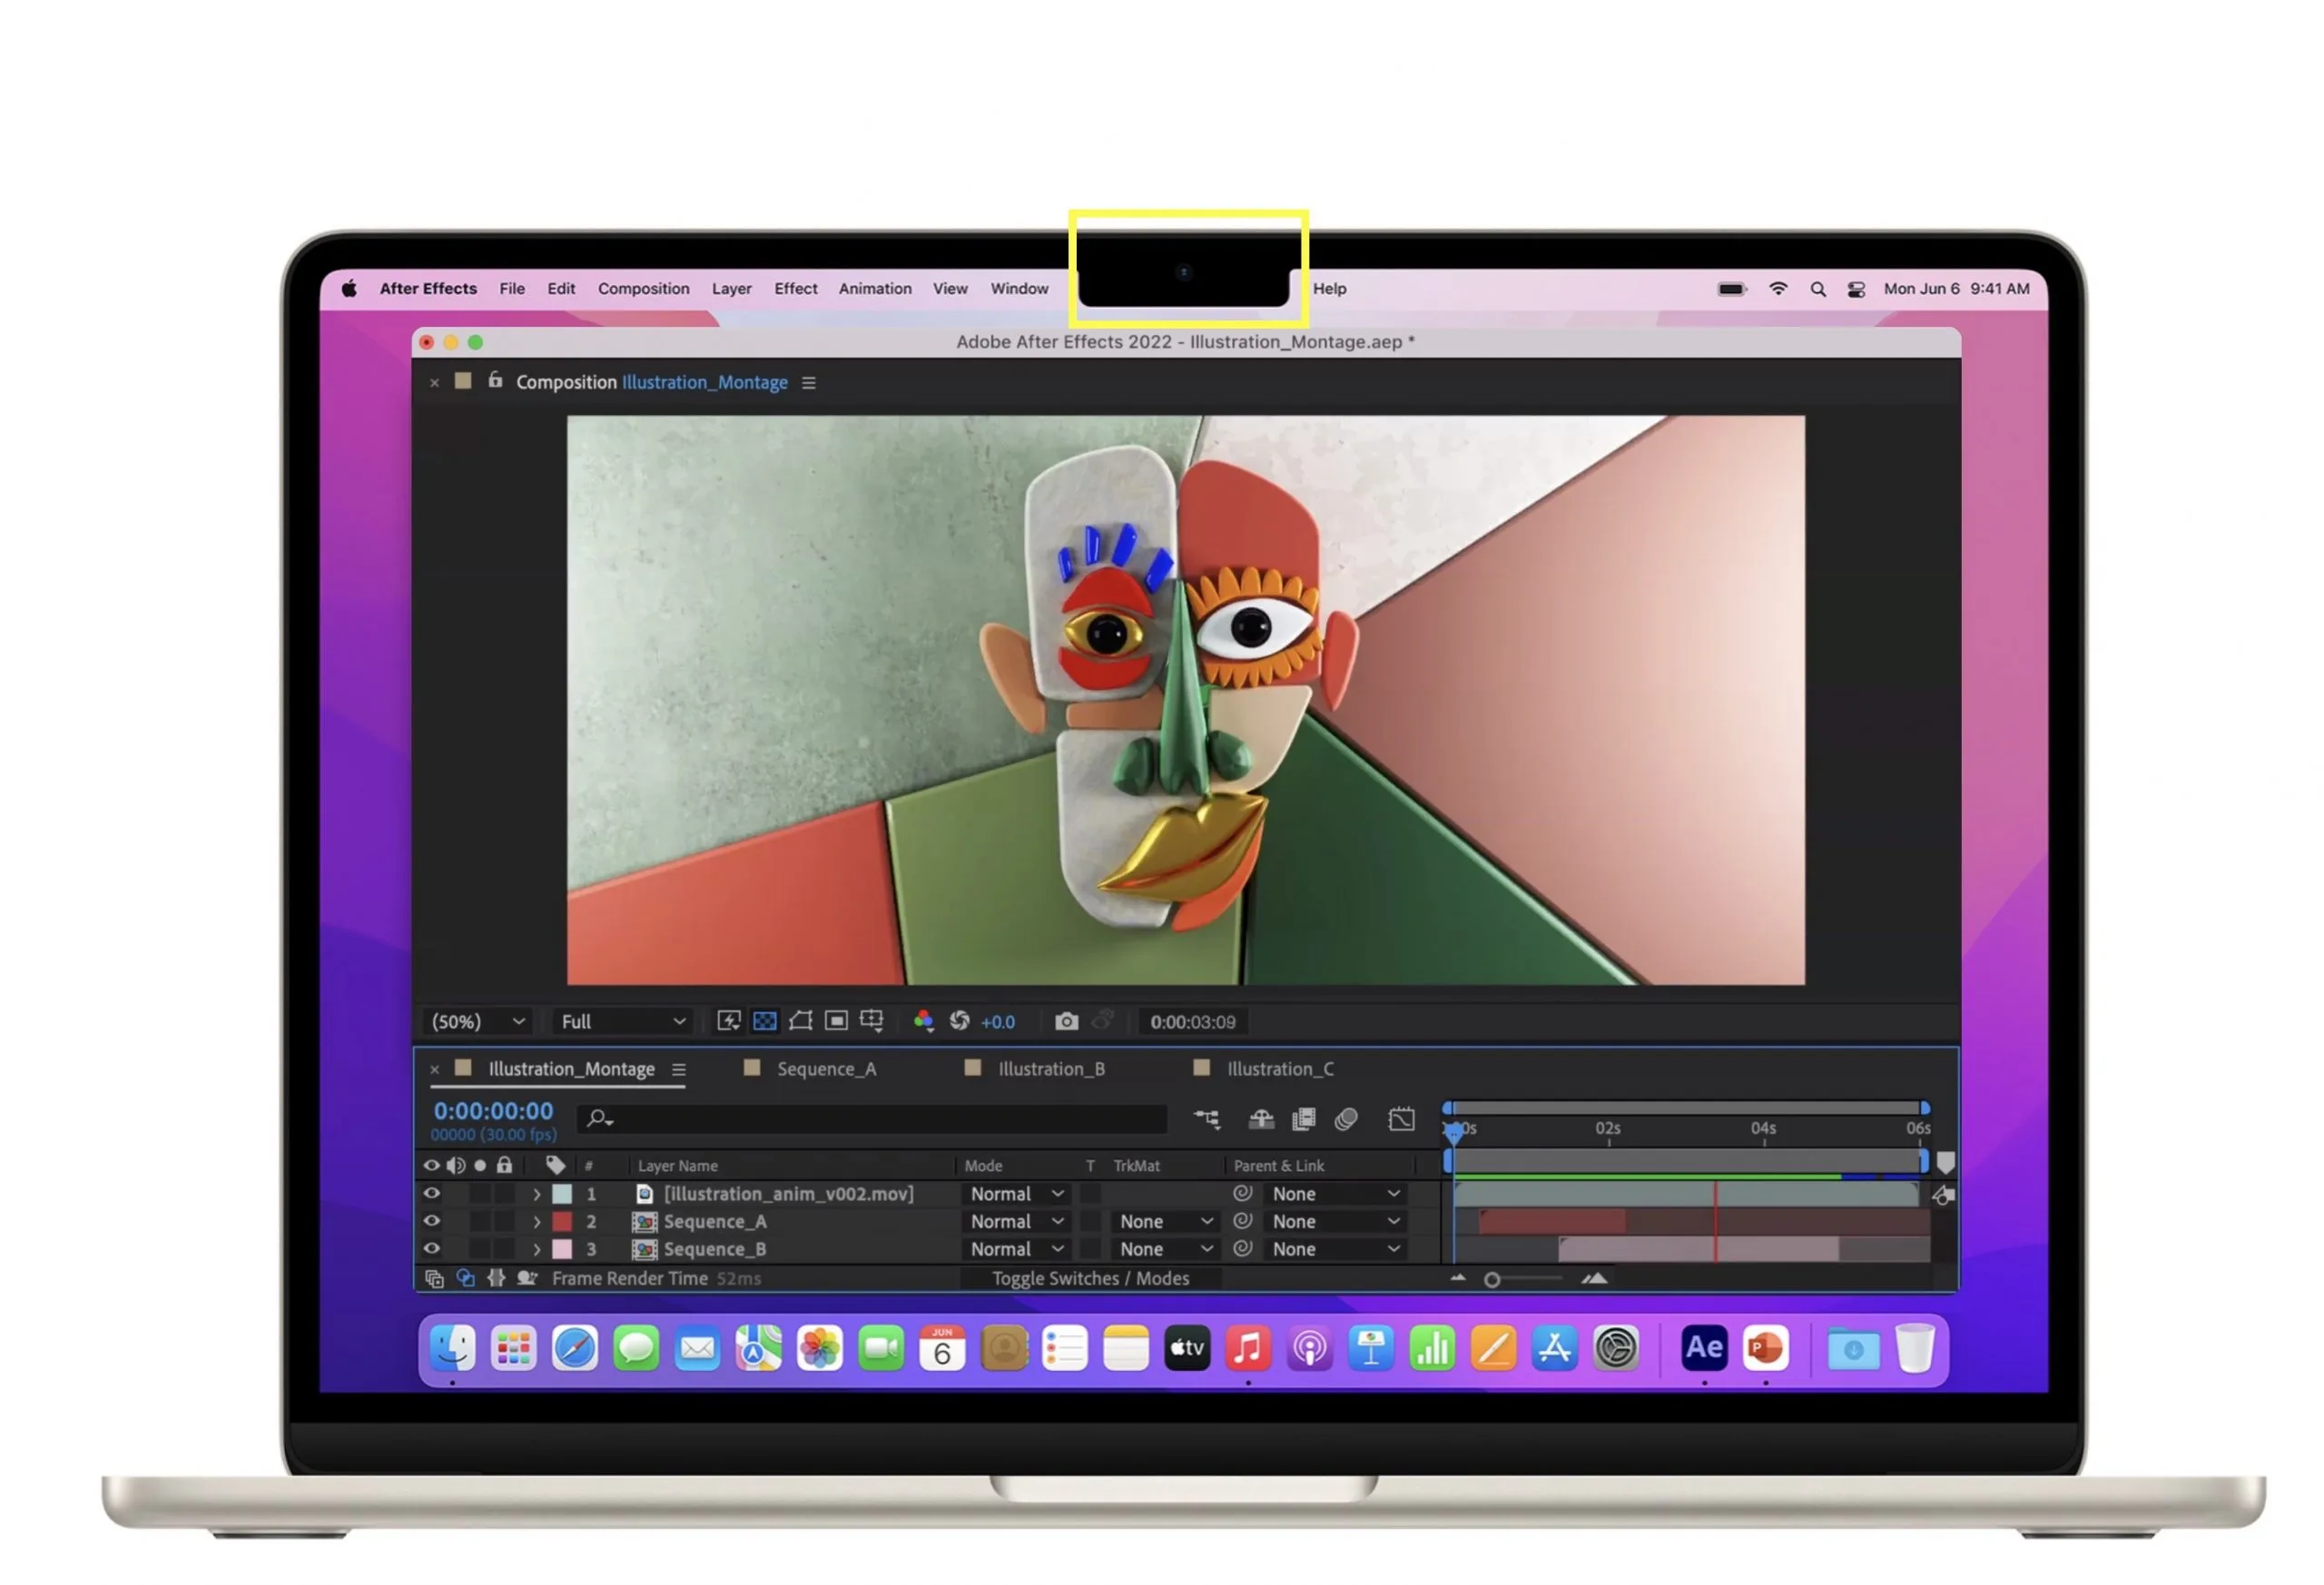The height and width of the screenshot is (1585, 2324).
Task: Open the Full resolution dropdown
Action: [622, 1022]
